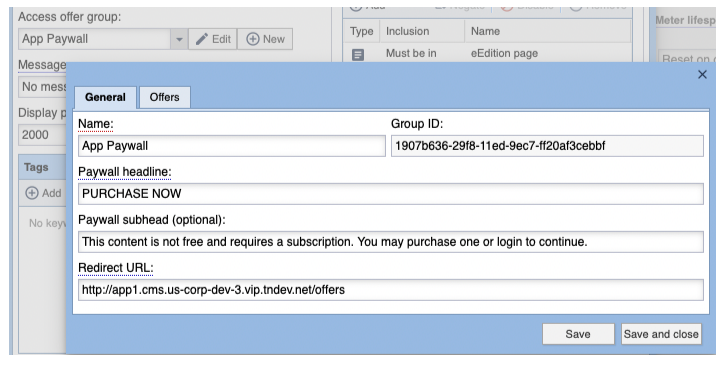Click Save and close

(661, 334)
